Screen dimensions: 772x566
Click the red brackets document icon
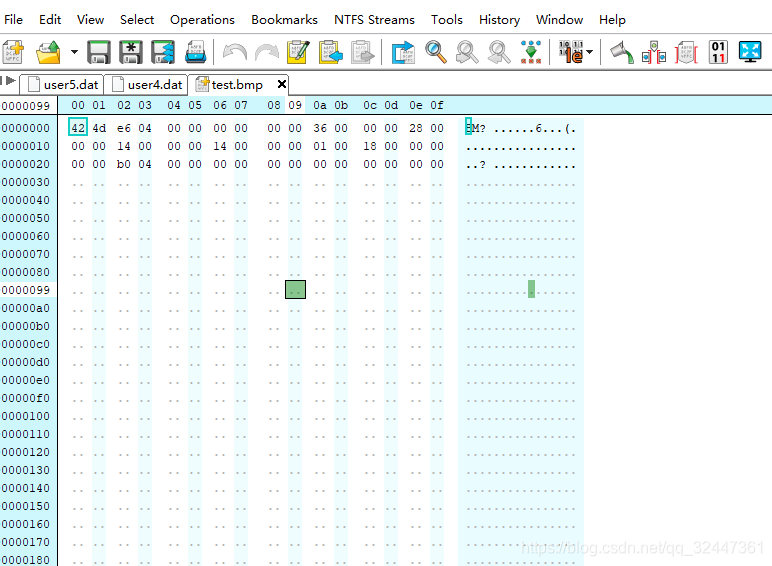tap(686, 52)
